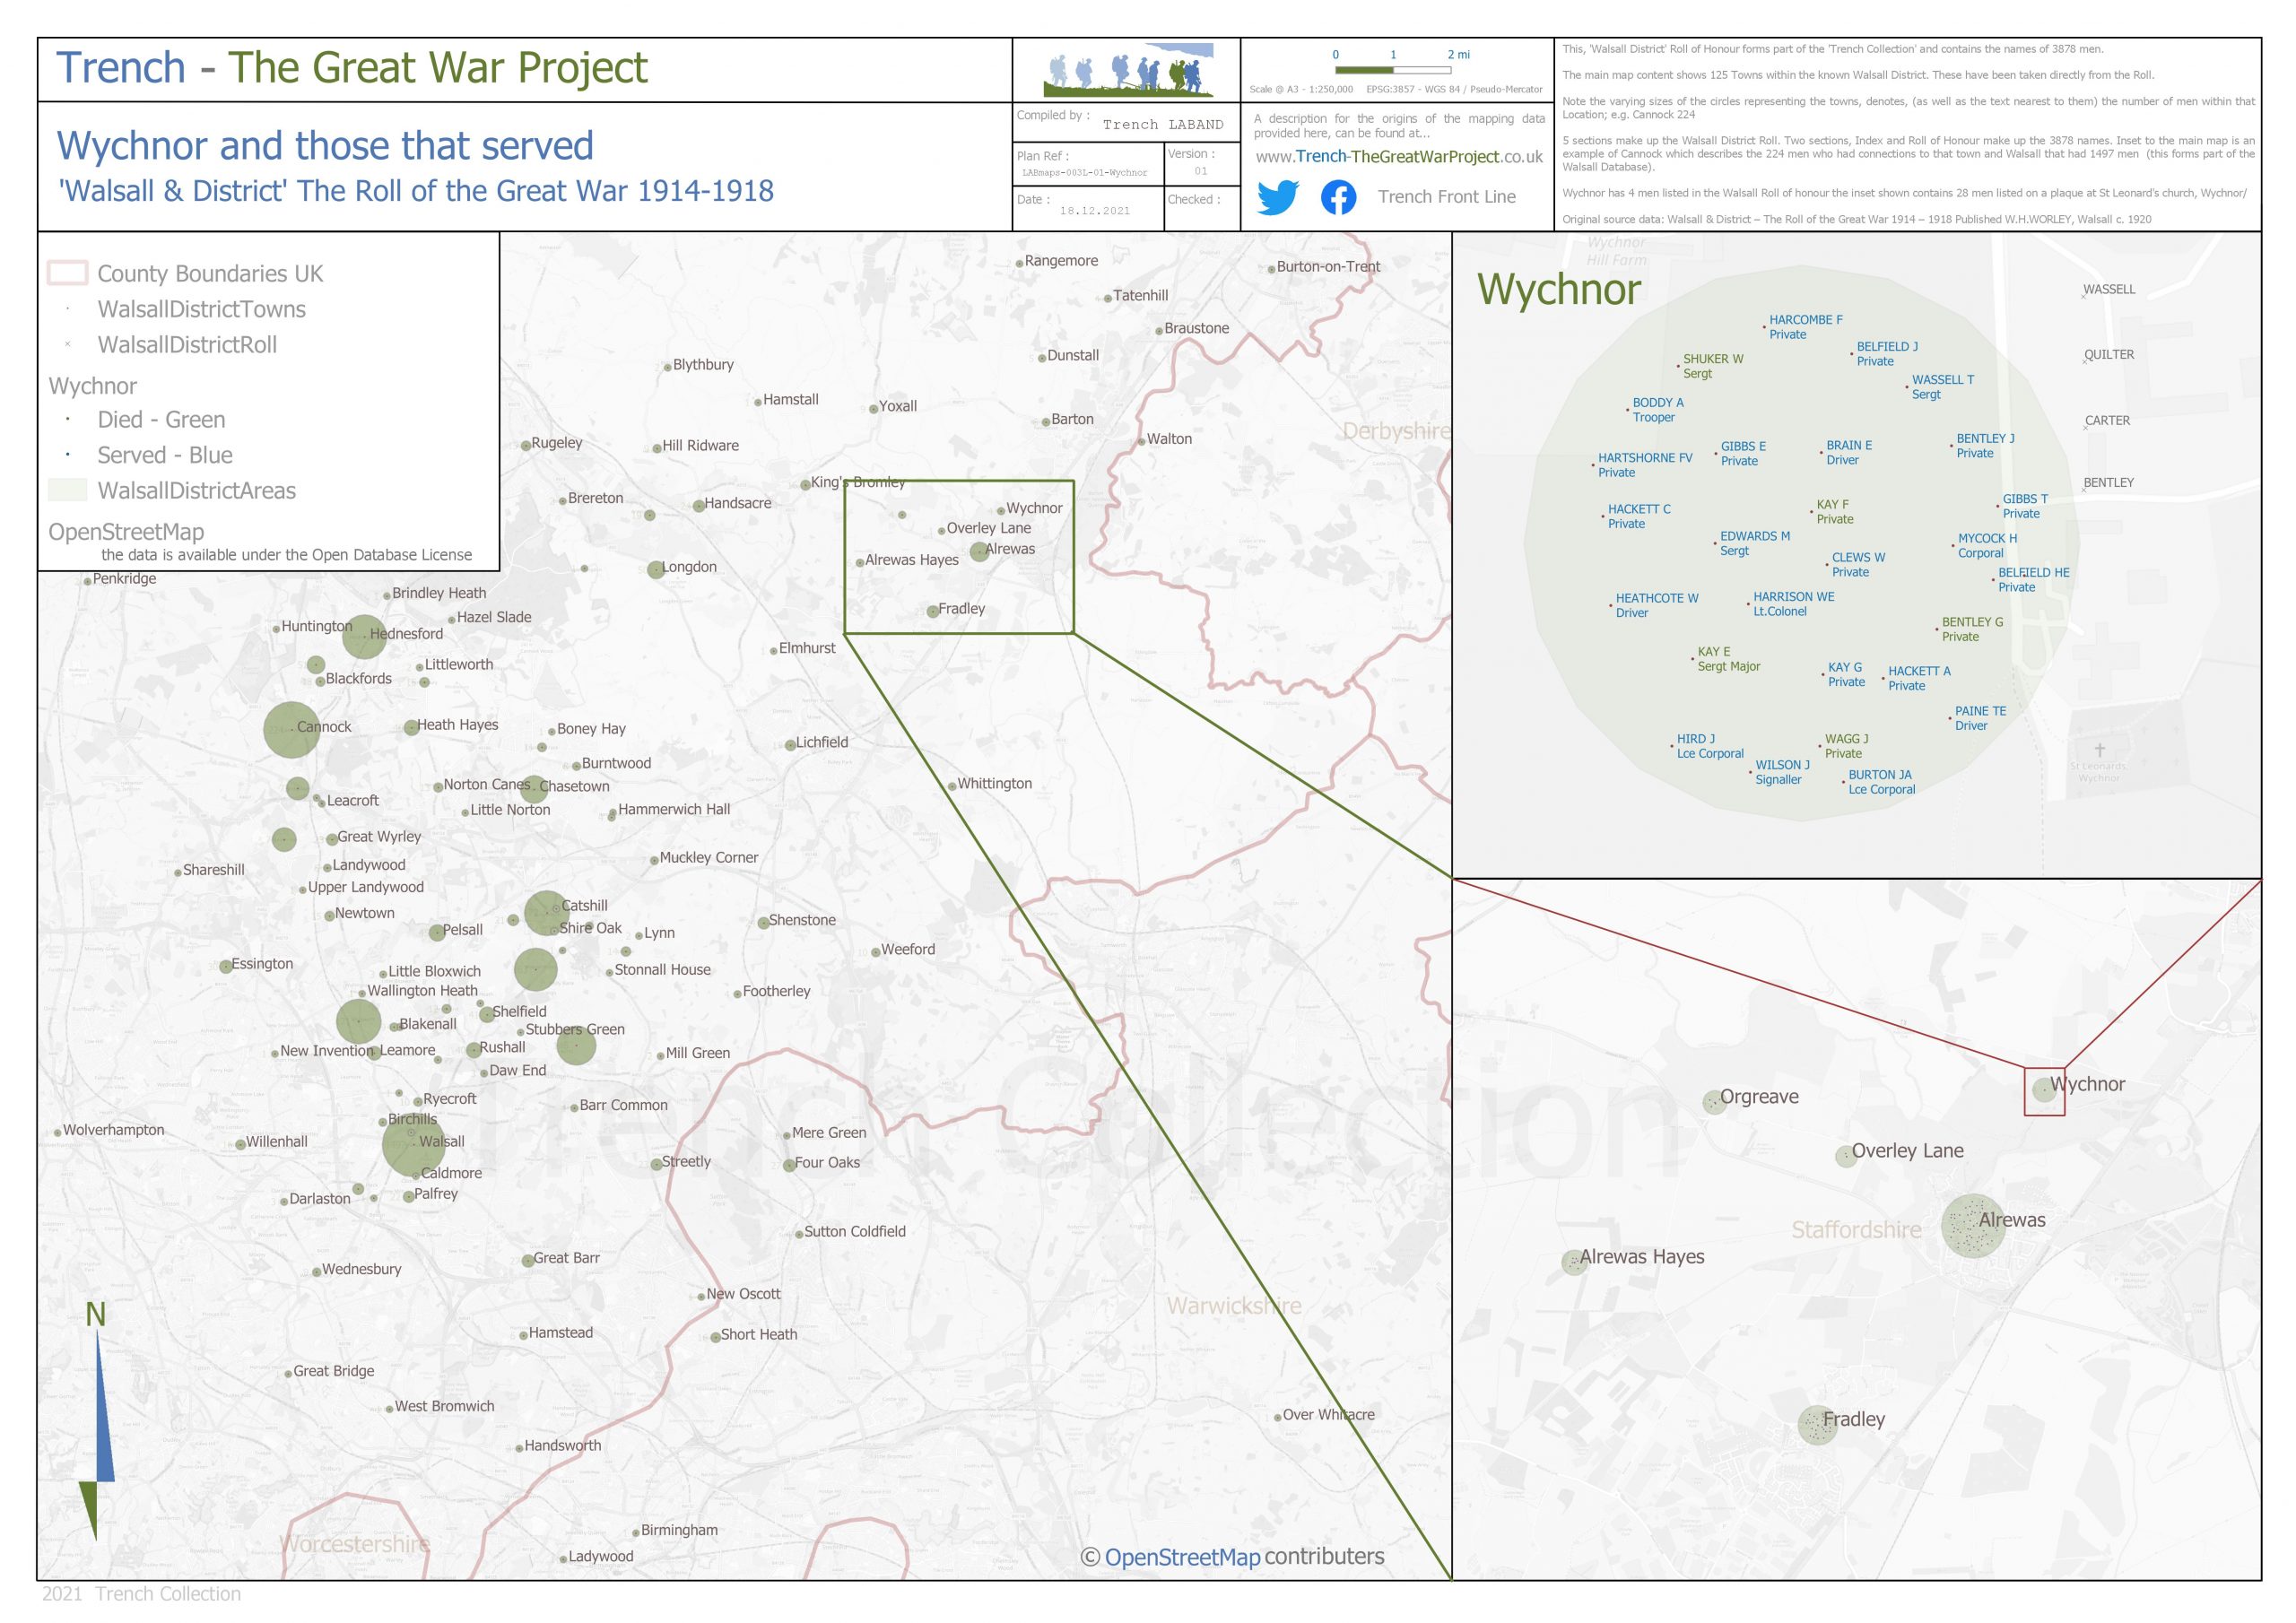The height and width of the screenshot is (1623, 2296).
Task: Click the OpenStreetMap contributors link
Action: pos(1231,1556)
